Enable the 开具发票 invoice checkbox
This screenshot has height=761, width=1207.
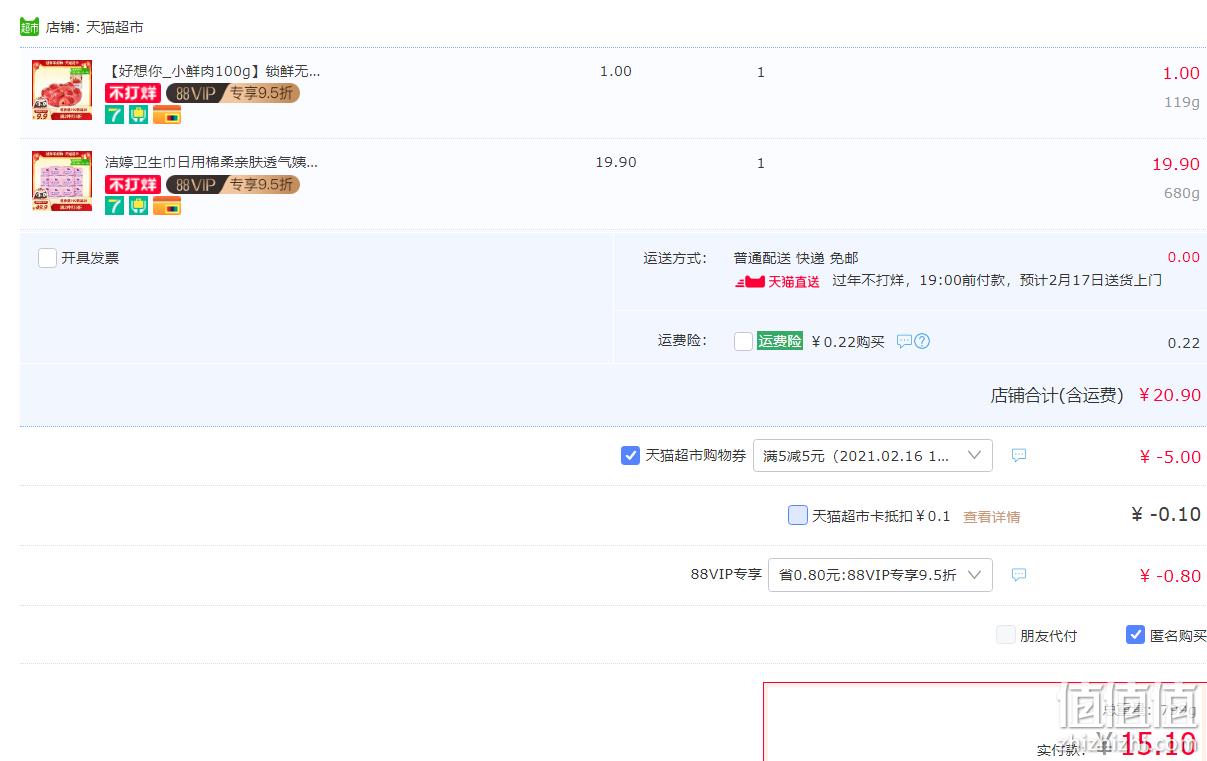(47, 258)
